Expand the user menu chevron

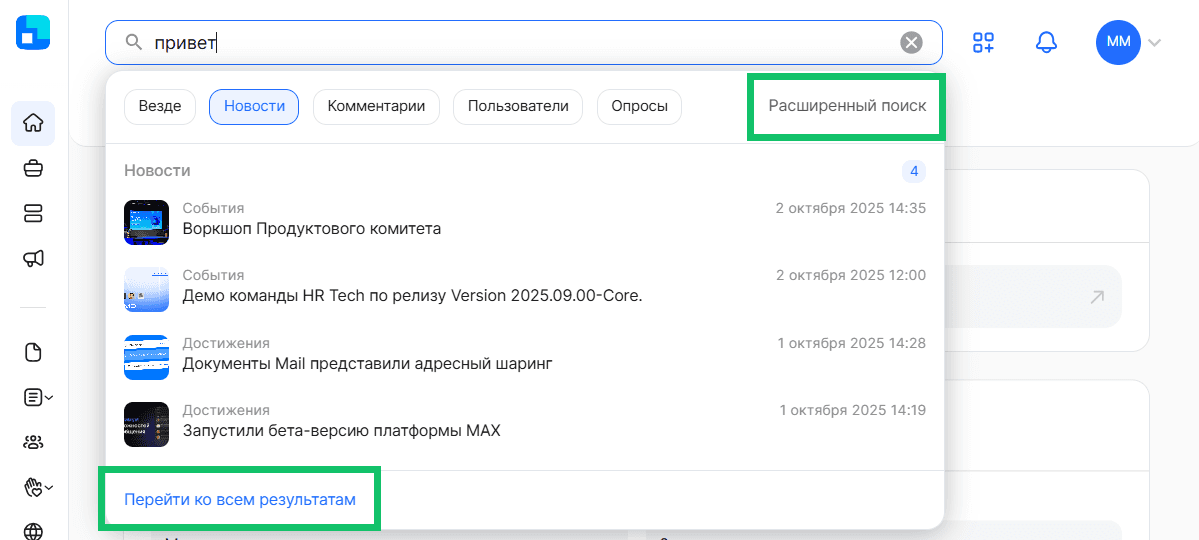click(x=1154, y=43)
